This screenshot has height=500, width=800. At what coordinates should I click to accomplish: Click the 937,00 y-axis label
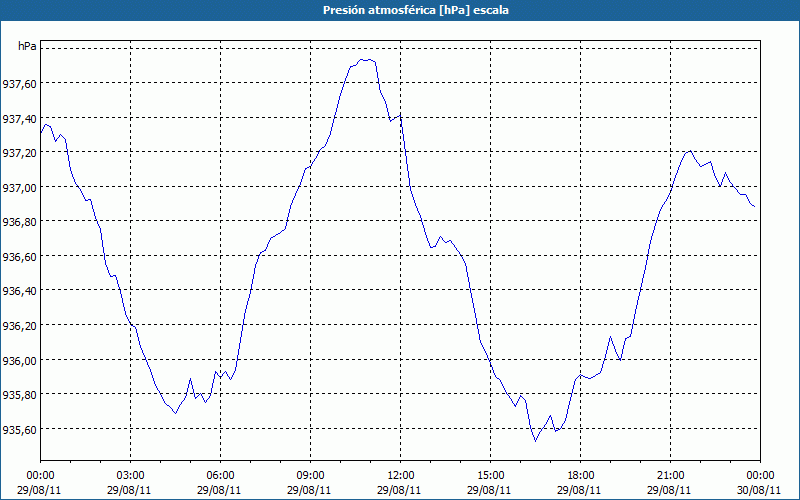[x=19, y=188]
